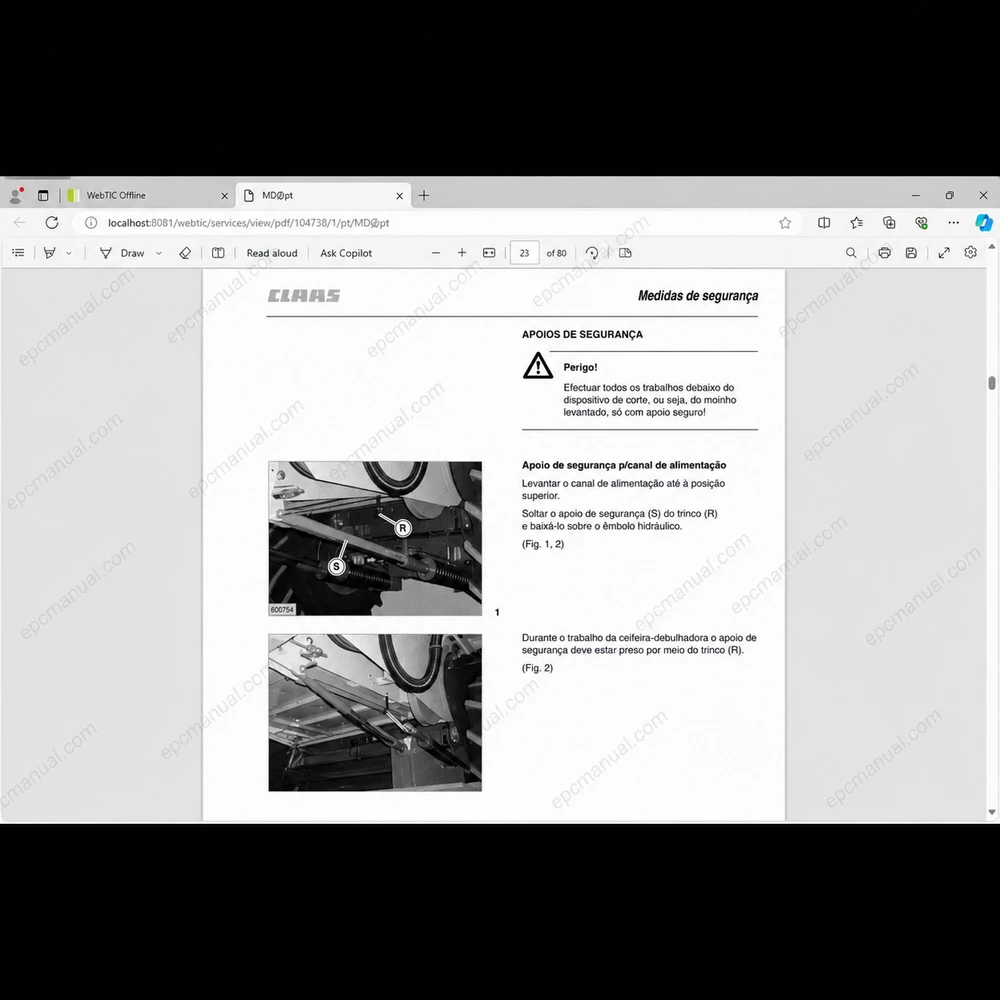Go back to the previous page
This screenshot has height=1000, width=1000.
(20, 222)
